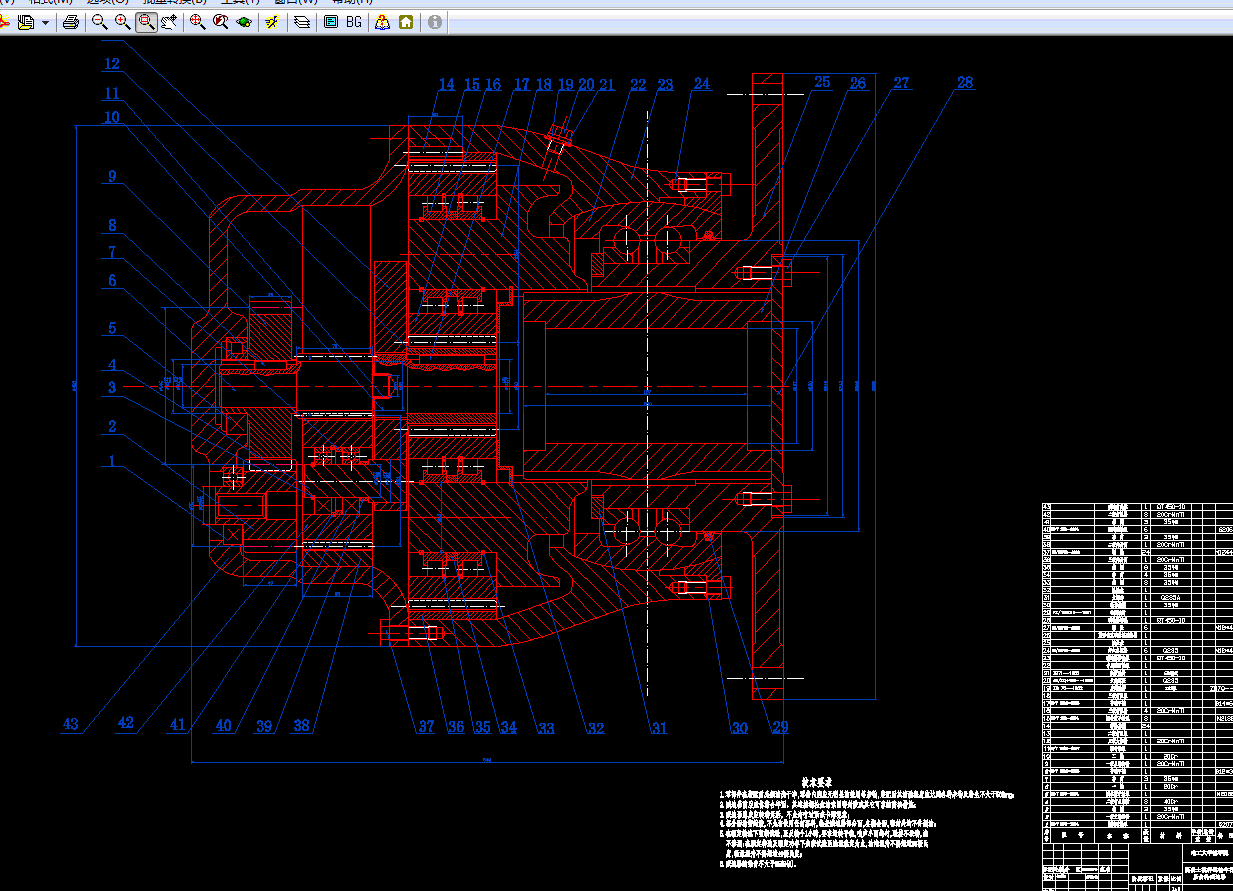Click the teal window display icon
Image resolution: width=1233 pixels, height=891 pixels.
(x=331, y=21)
